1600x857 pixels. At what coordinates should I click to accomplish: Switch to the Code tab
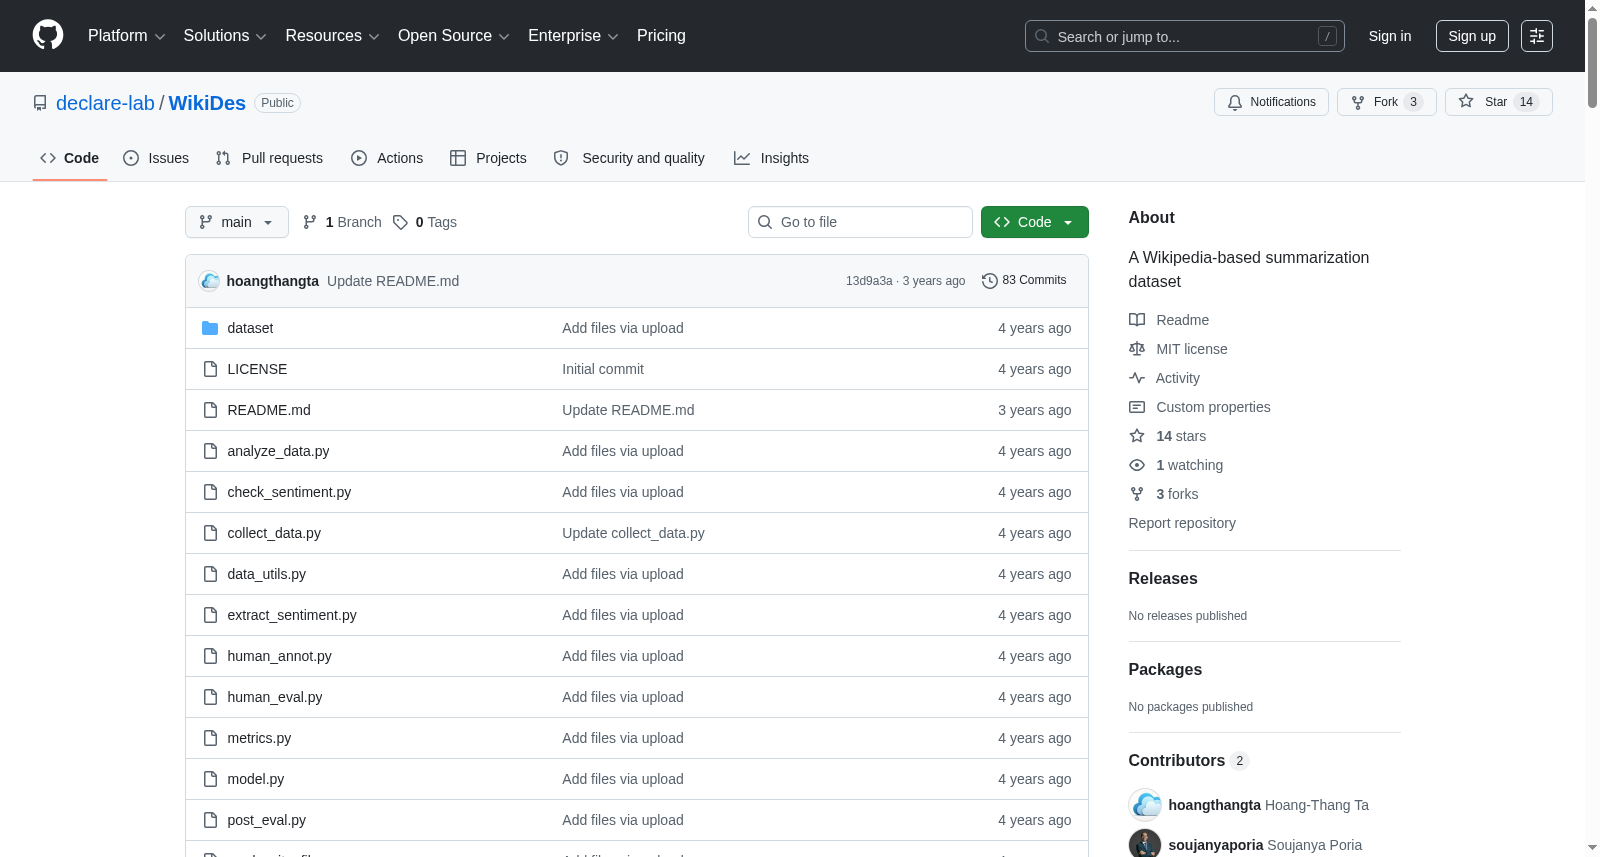70,158
